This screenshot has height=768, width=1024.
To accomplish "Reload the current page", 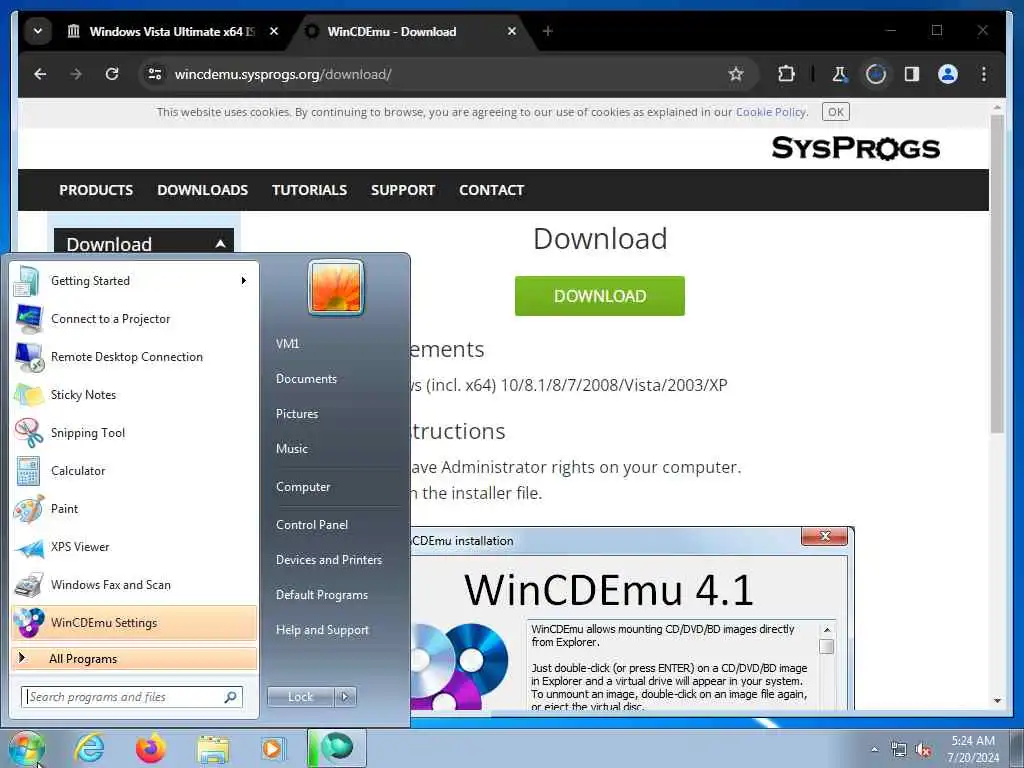I will tap(112, 74).
